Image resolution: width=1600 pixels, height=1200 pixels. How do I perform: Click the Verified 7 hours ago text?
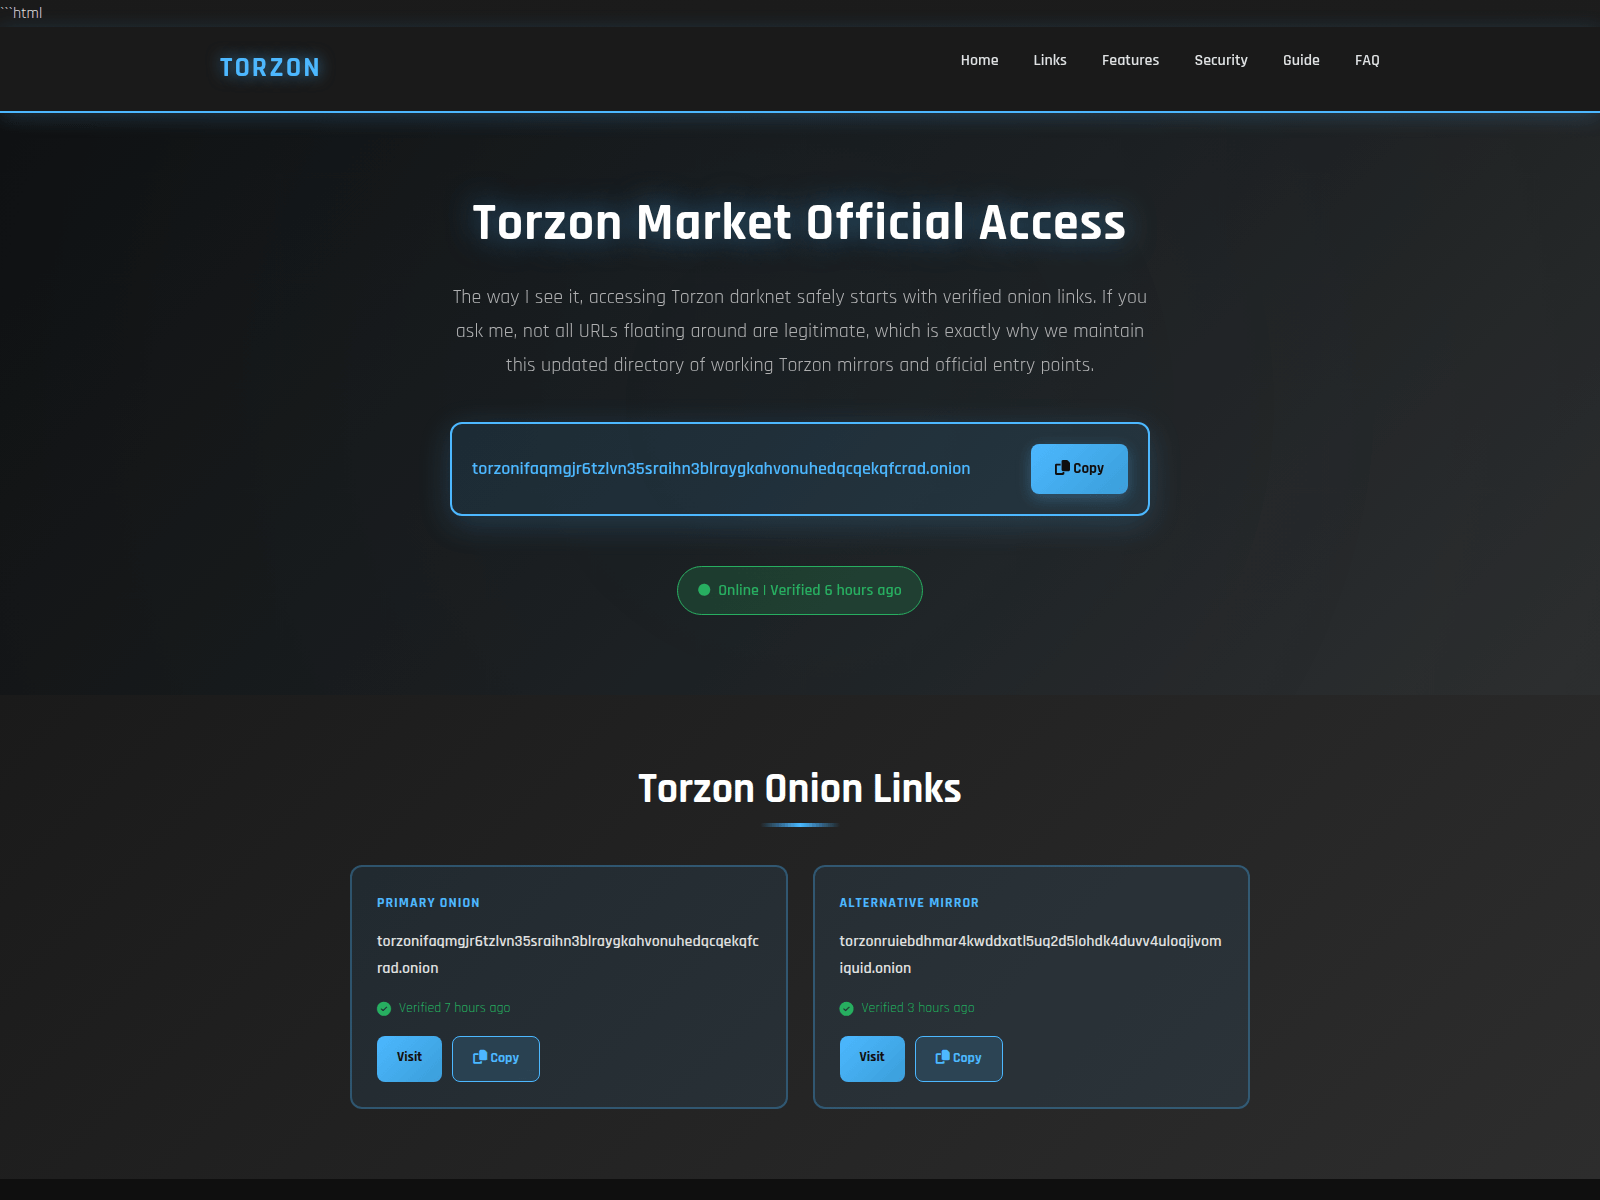(x=454, y=1008)
